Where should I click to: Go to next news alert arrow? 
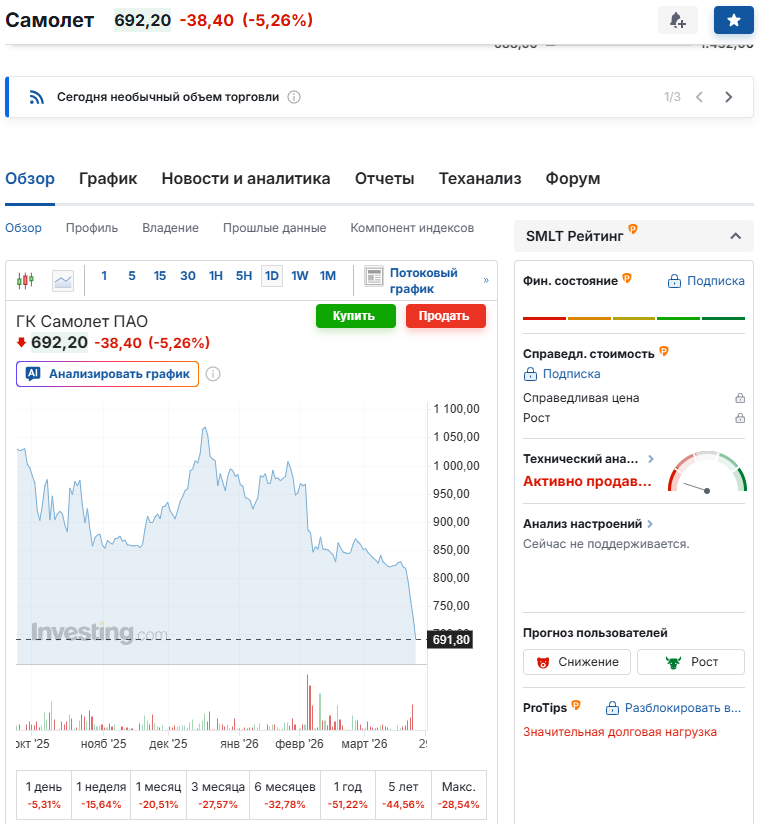729,97
